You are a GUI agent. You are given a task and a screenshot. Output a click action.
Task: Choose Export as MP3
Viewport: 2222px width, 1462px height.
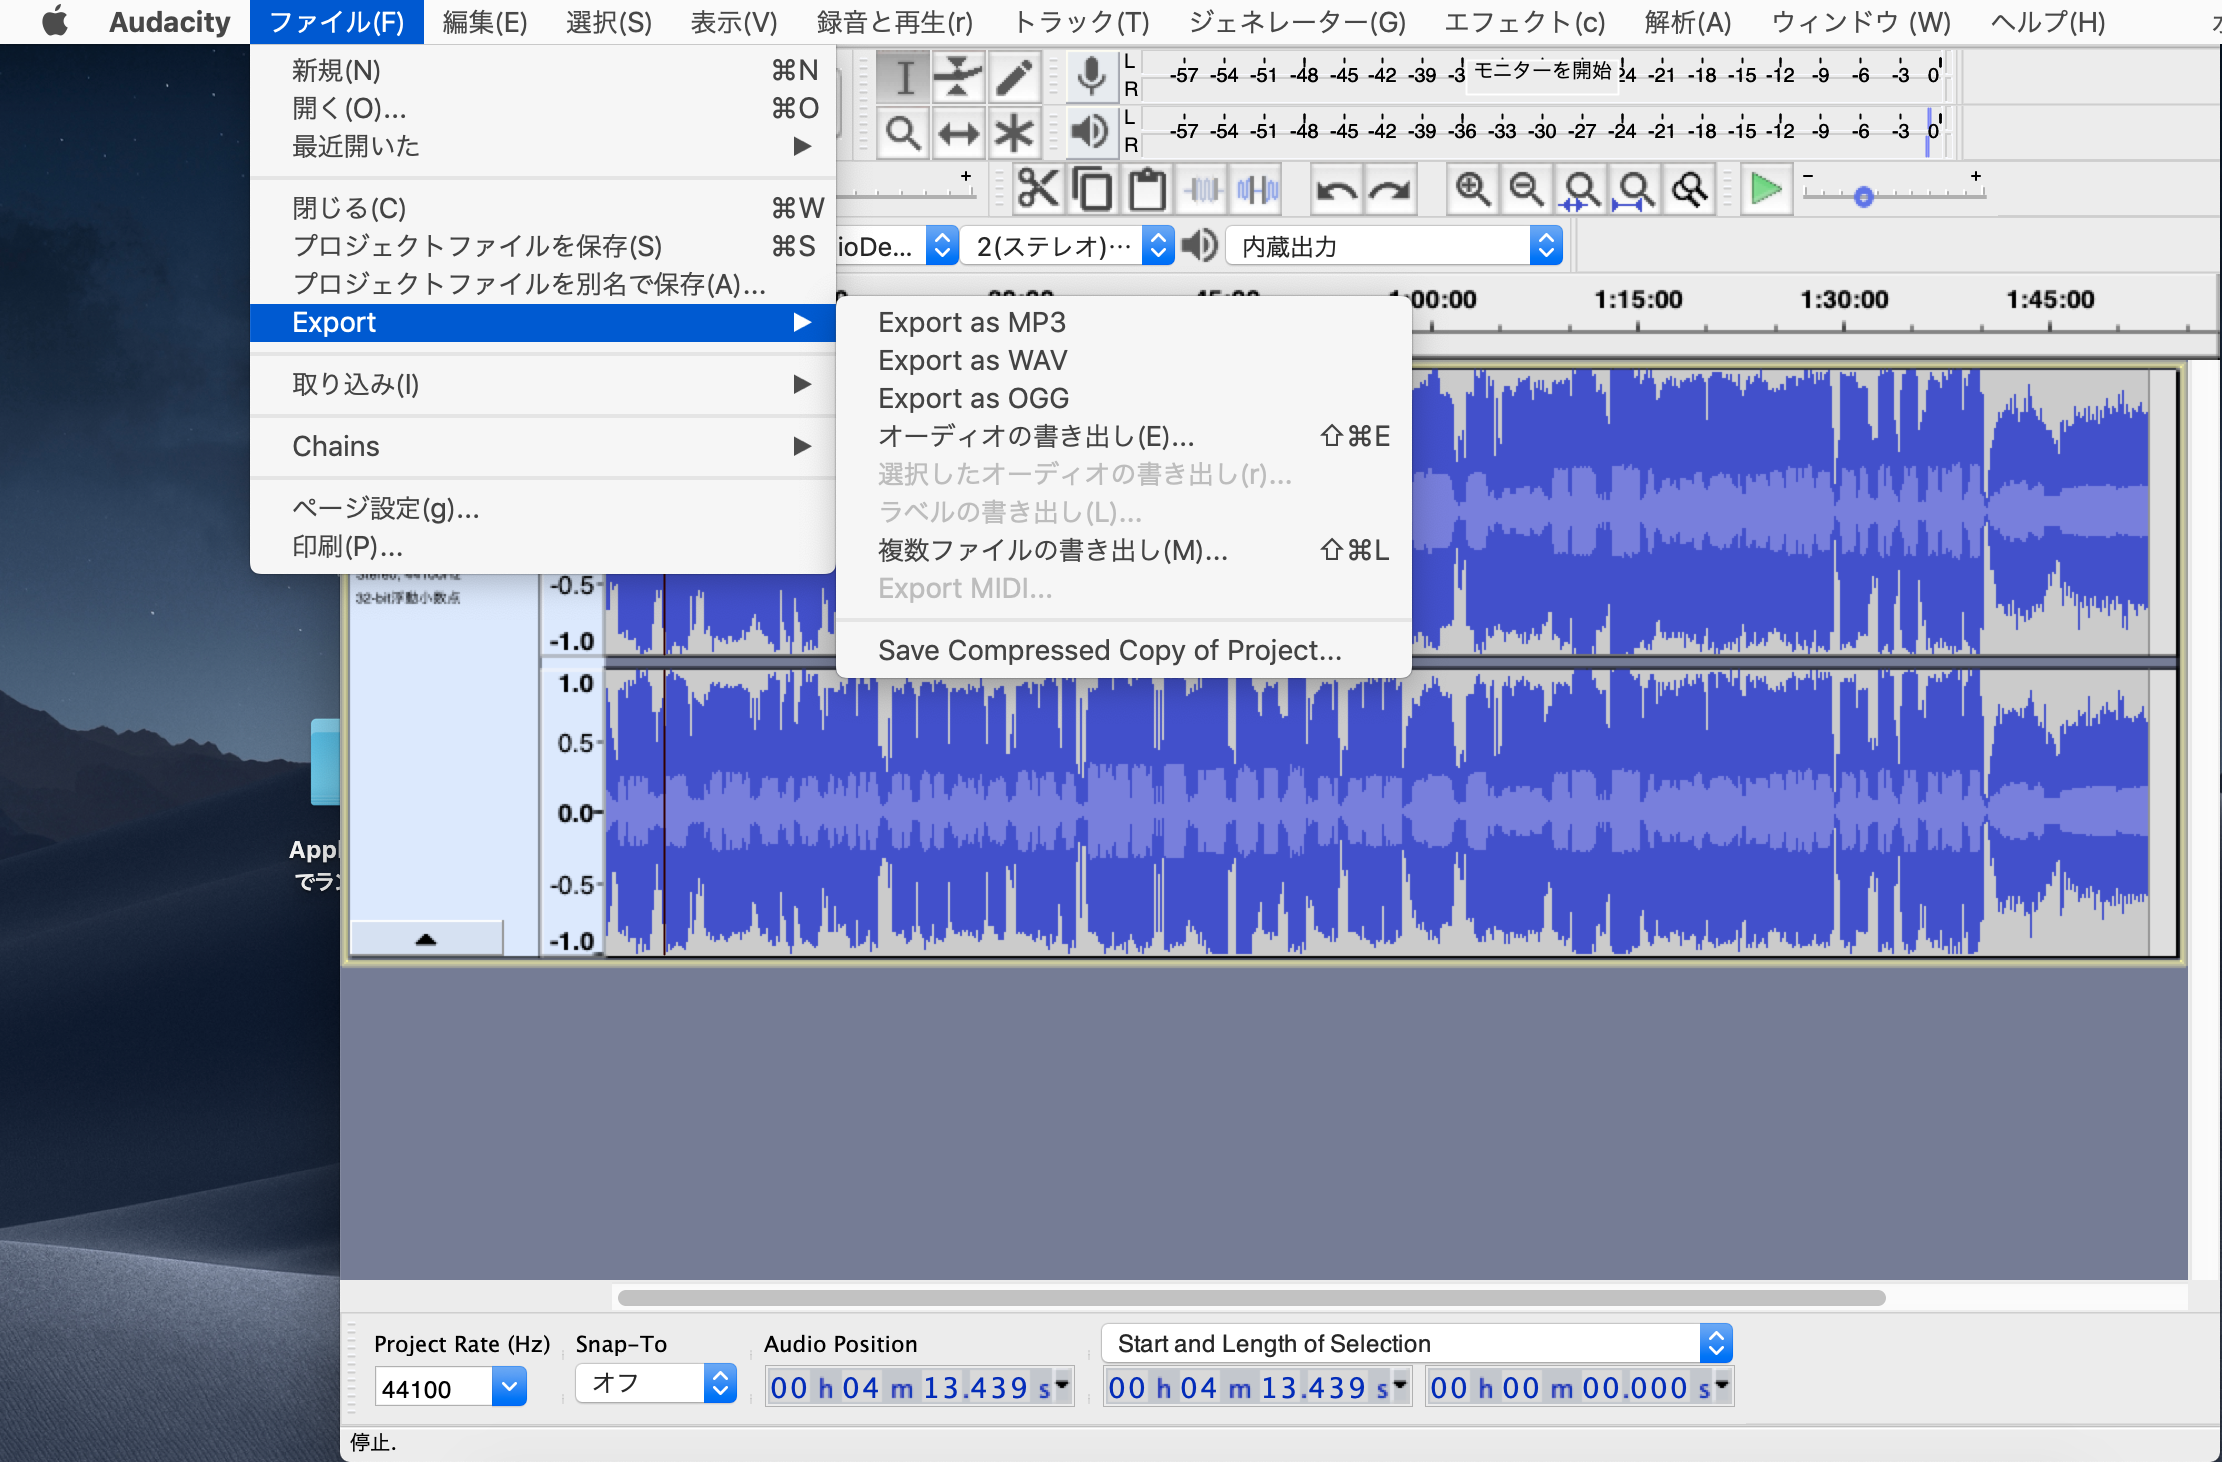coord(1123,322)
